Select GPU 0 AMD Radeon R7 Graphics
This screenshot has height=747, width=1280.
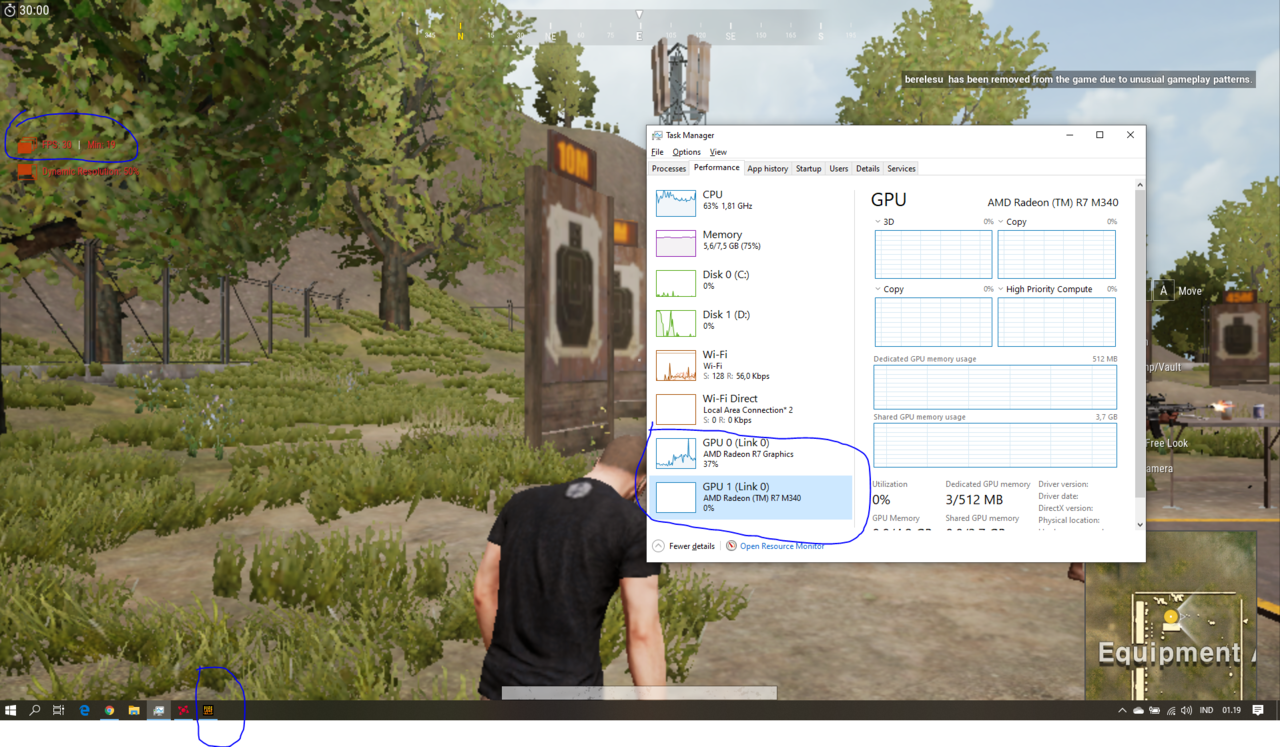click(x=750, y=453)
